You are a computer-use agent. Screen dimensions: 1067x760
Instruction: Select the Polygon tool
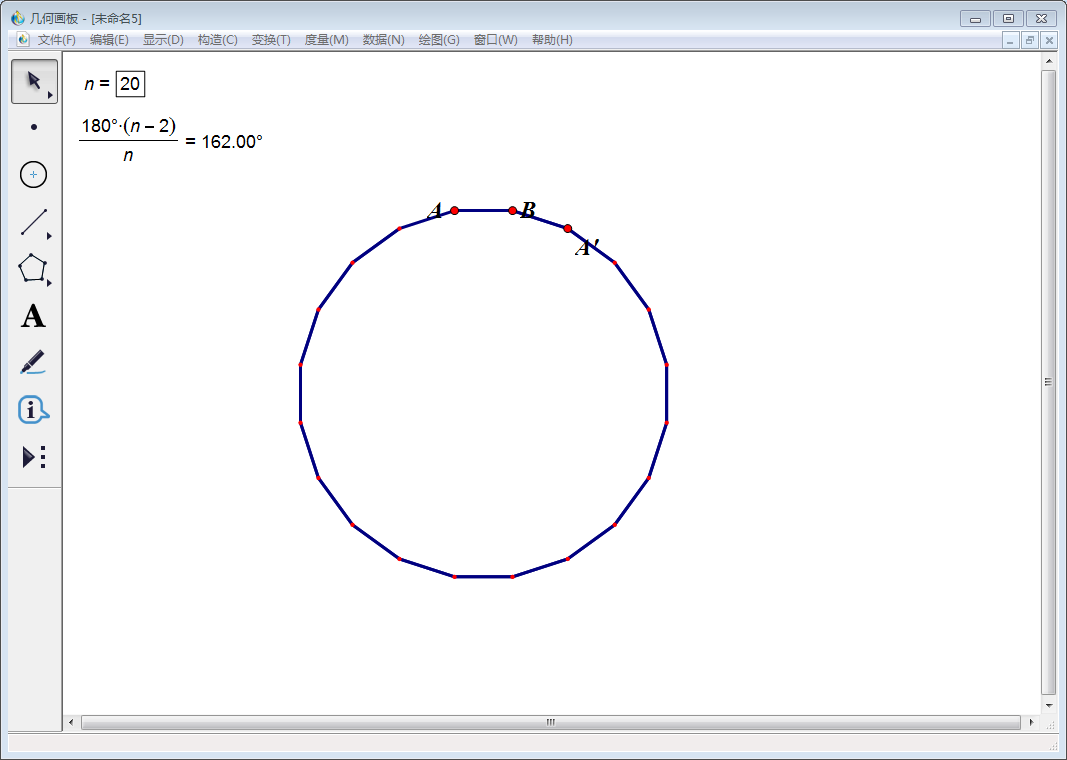33,269
